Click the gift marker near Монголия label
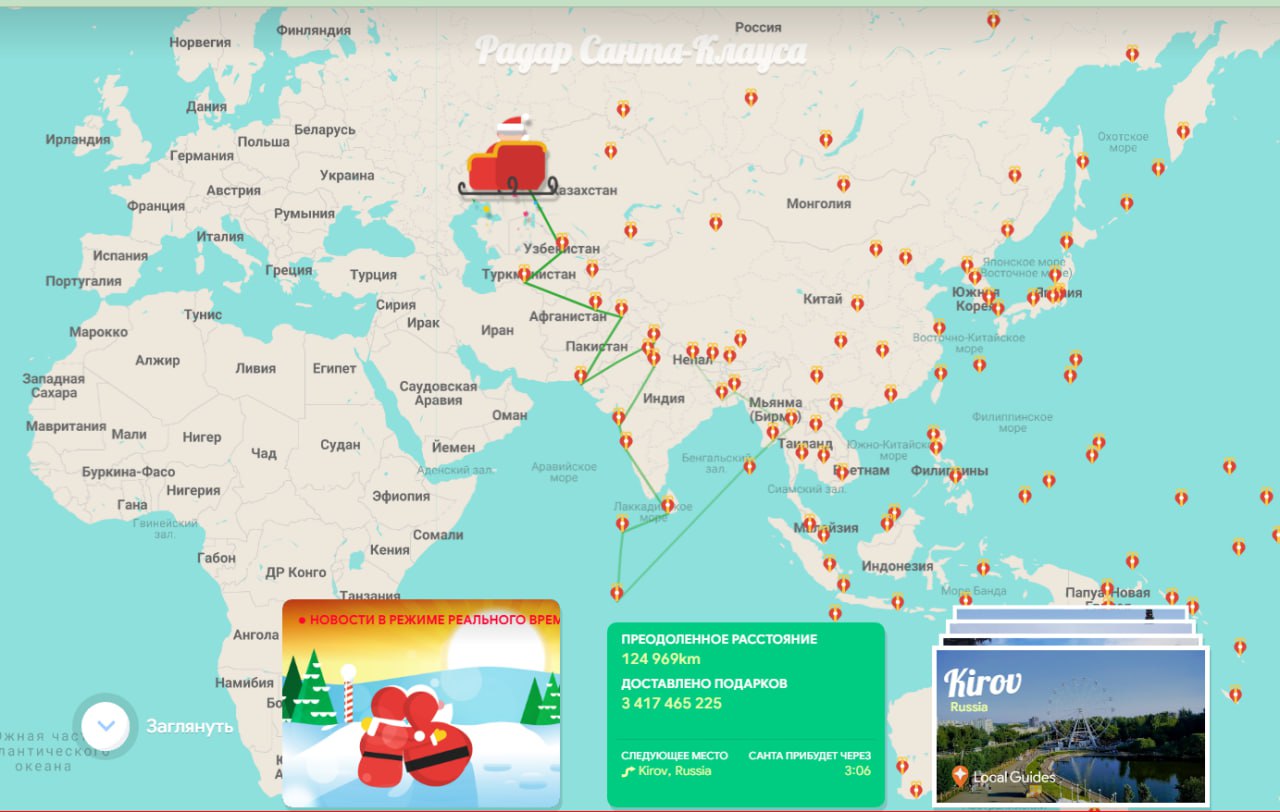Screen dimensions: 1280x812 (x=843, y=184)
